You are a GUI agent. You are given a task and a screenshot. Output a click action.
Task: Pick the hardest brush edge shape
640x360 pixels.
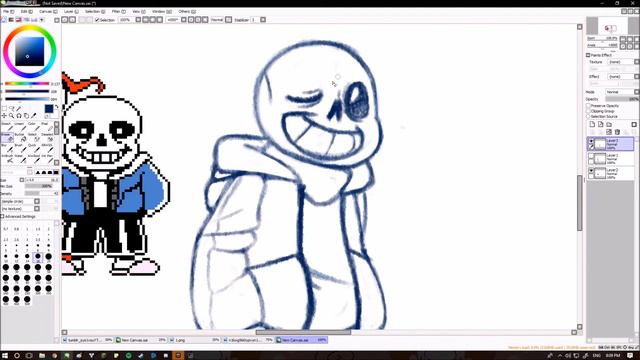pos(56,172)
